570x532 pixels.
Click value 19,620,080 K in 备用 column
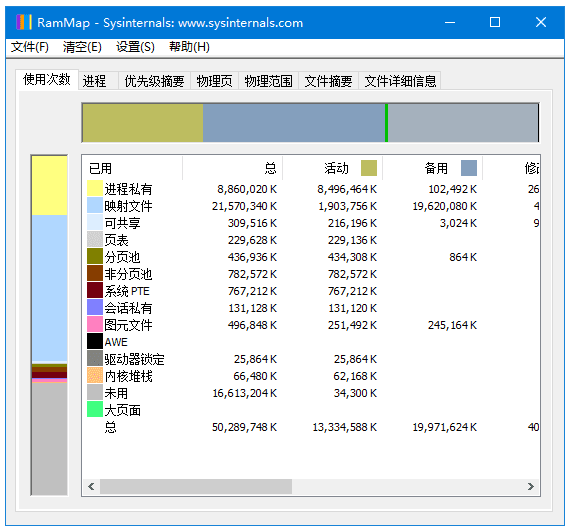click(x=445, y=206)
